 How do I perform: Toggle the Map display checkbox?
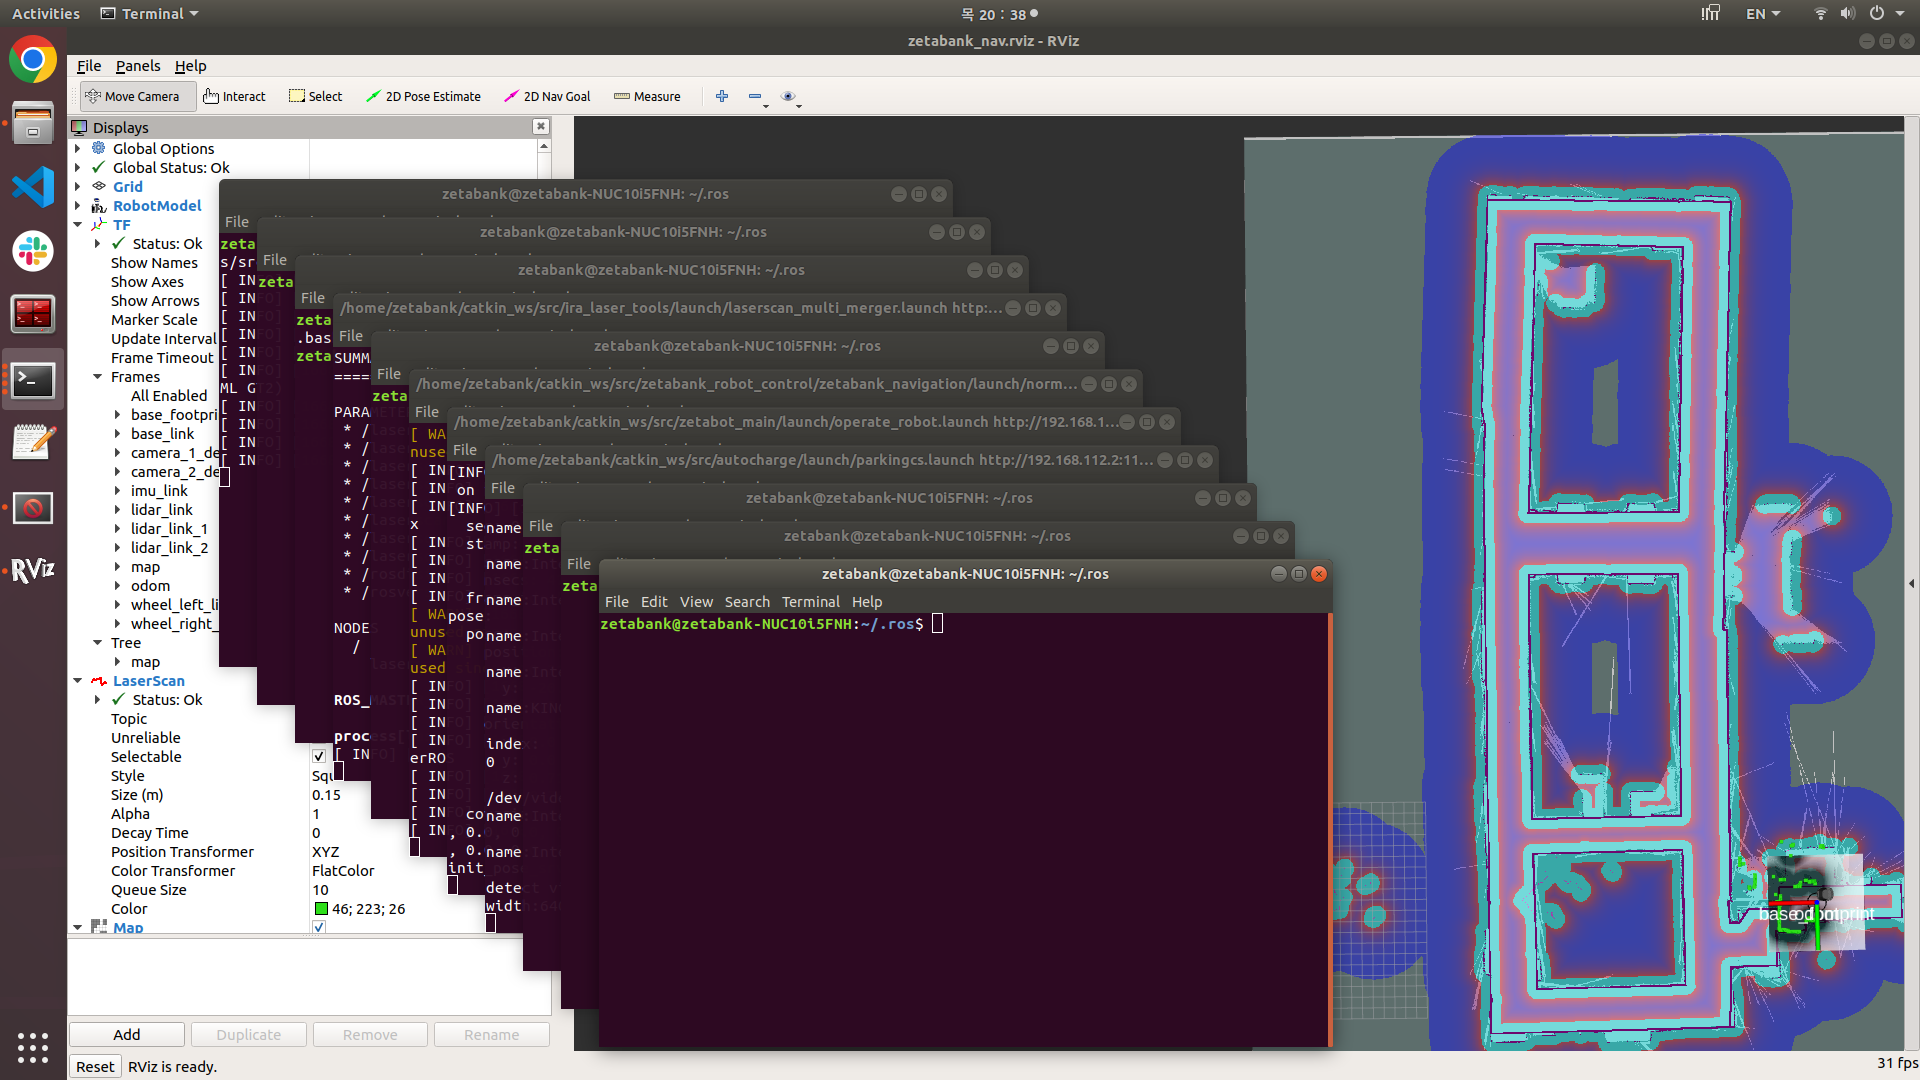point(319,928)
